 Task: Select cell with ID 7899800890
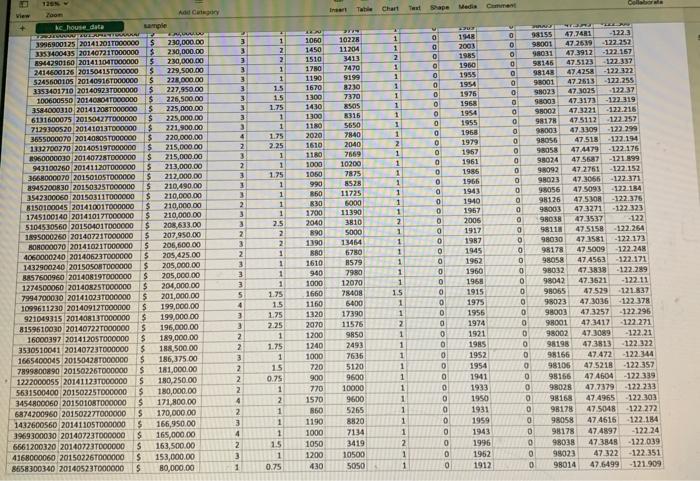pos(38,372)
